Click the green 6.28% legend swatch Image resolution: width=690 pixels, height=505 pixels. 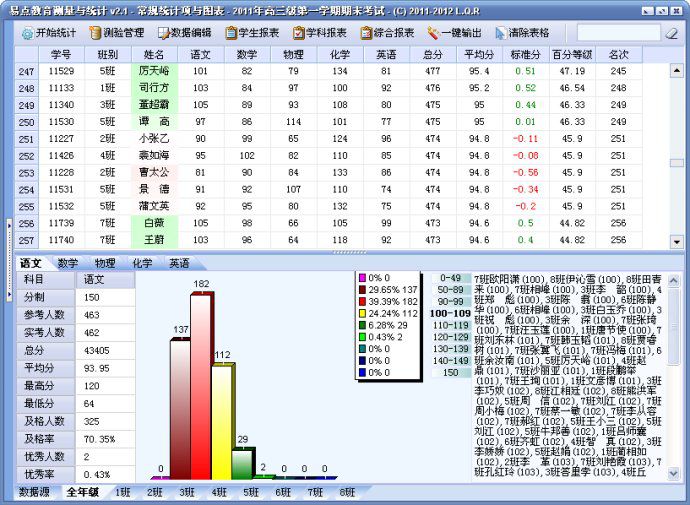tap(362, 326)
